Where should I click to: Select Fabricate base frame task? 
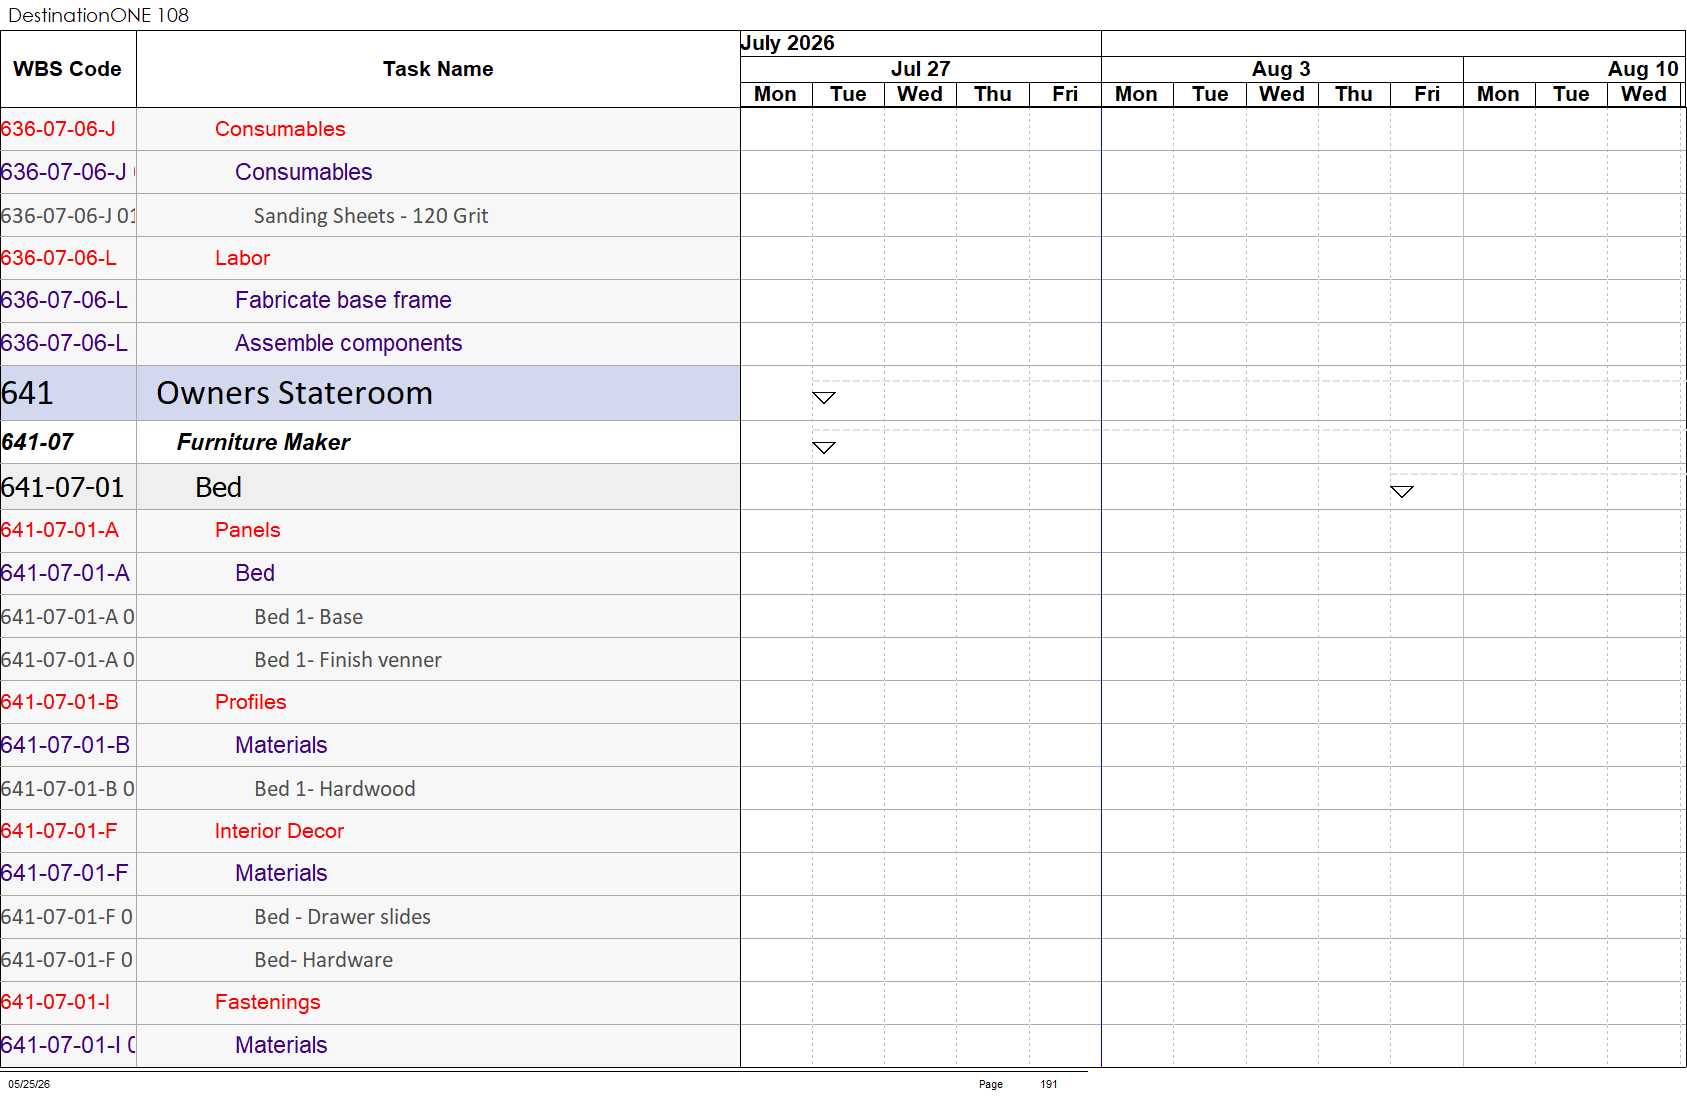pos(370,300)
